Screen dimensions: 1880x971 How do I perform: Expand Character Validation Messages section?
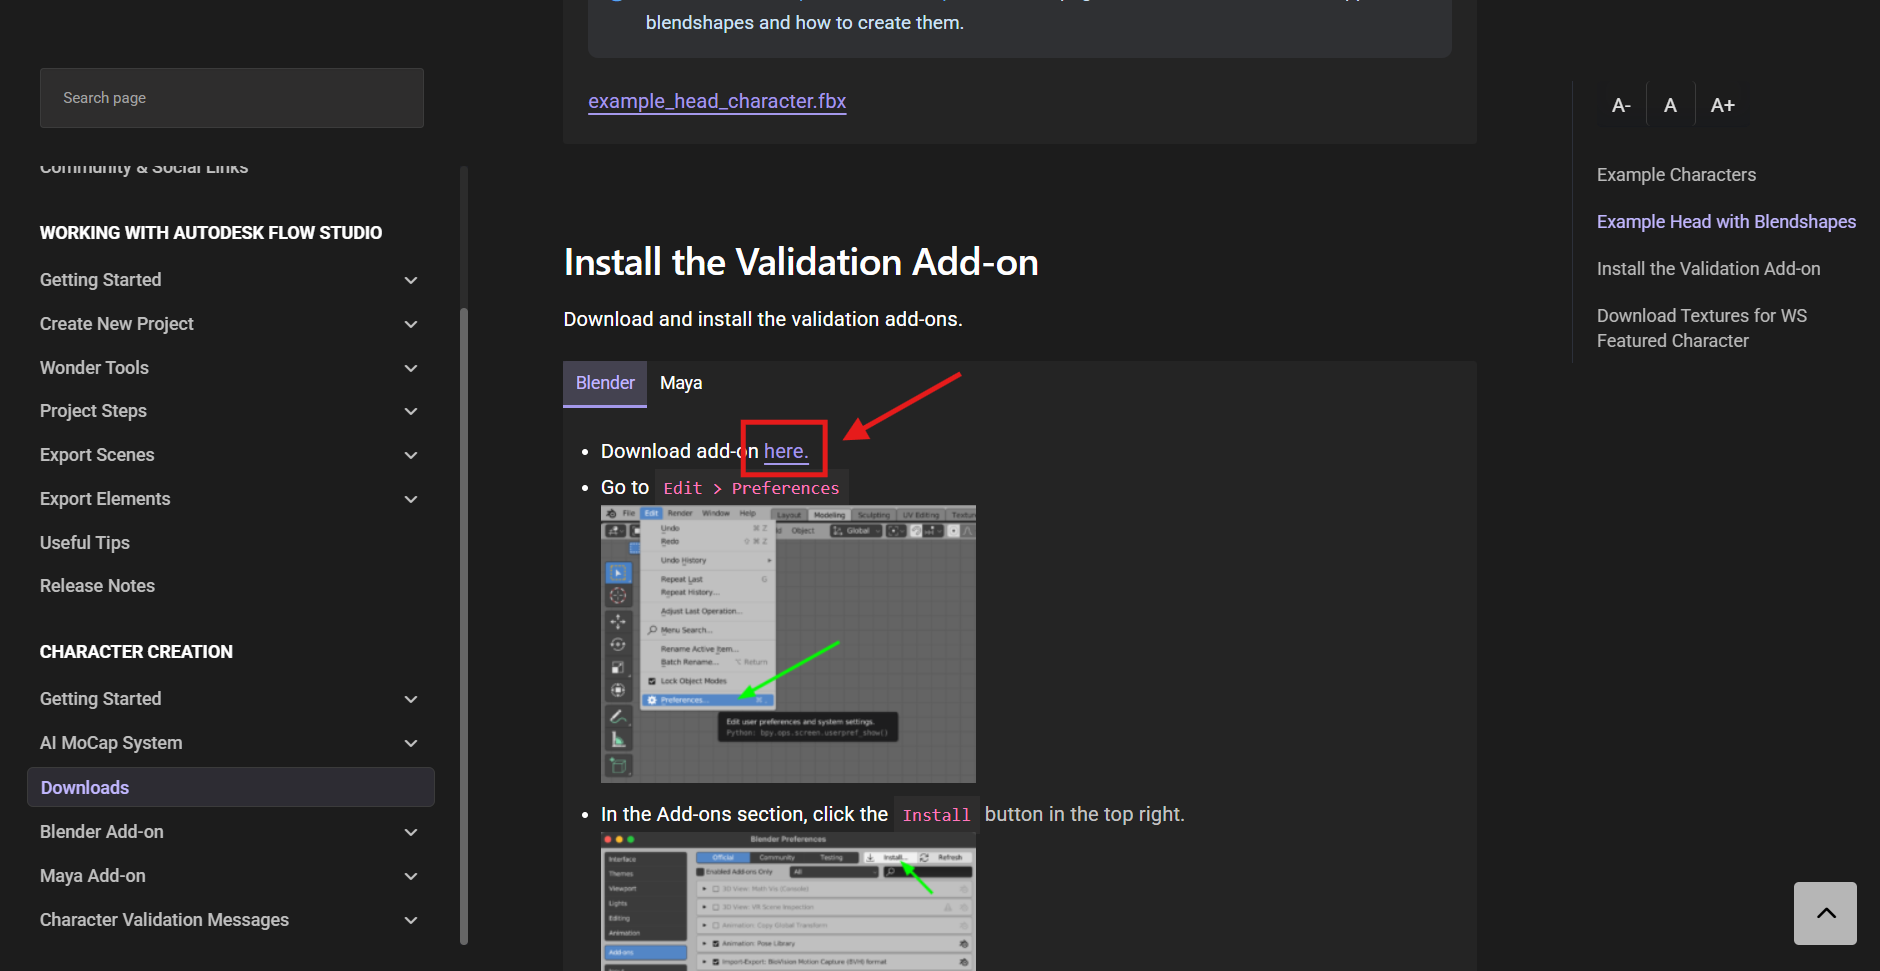[x=410, y=920]
